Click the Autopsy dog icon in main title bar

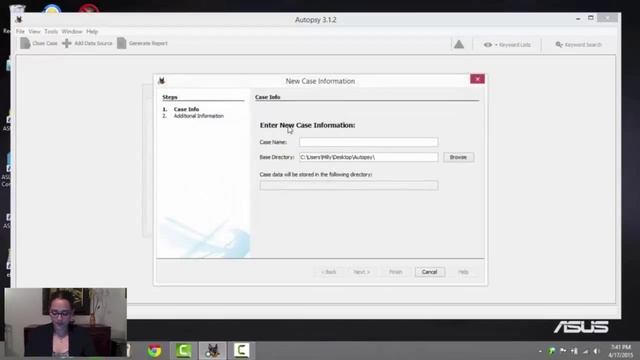click(x=19, y=19)
